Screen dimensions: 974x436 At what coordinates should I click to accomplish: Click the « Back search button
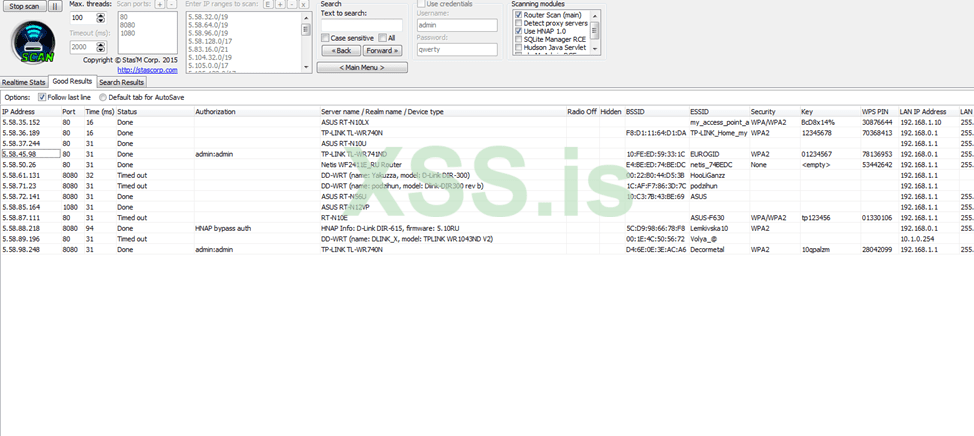coord(341,50)
